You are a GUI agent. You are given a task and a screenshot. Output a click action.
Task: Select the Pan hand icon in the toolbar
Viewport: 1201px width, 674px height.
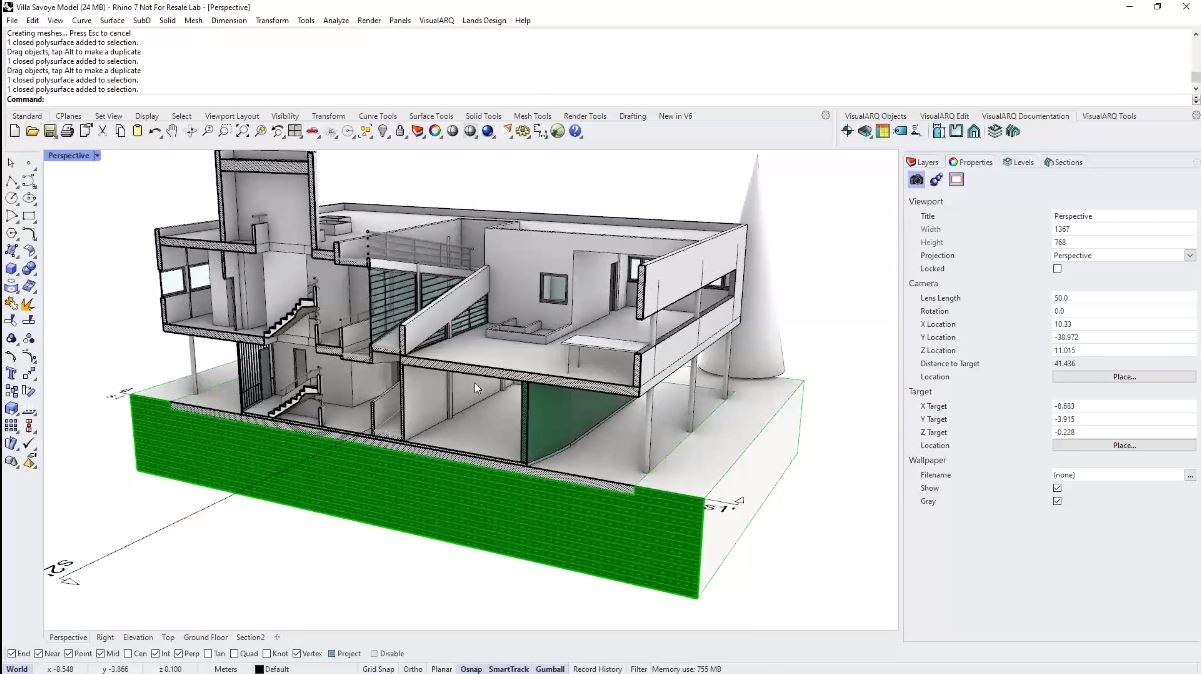pyautogui.click(x=172, y=130)
